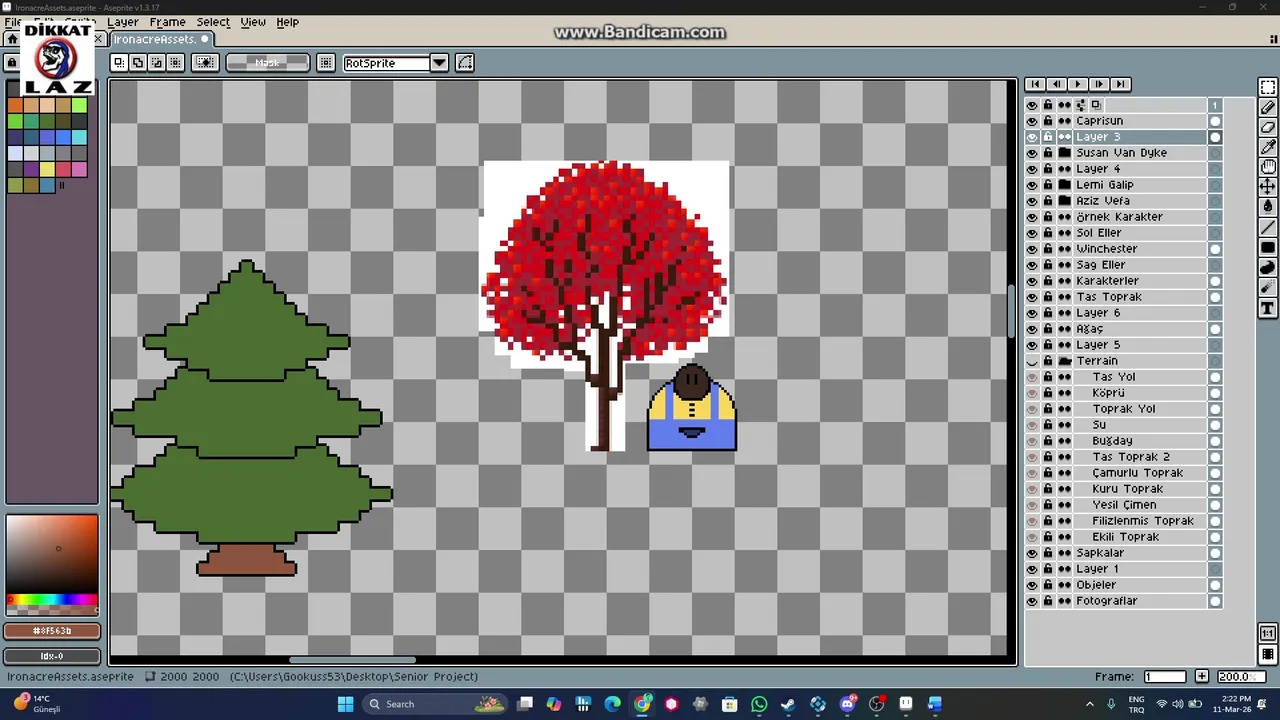Click the #8f563b foreground color button
The width and height of the screenshot is (1280, 720).
tap(52, 631)
